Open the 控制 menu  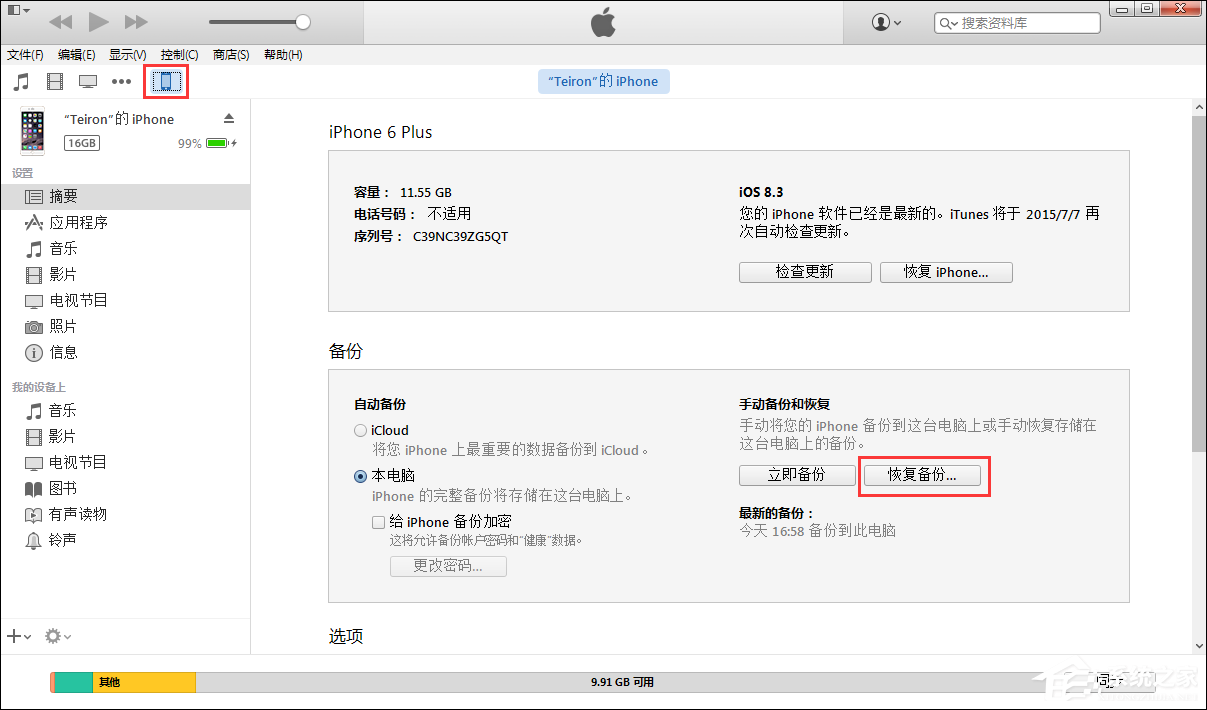click(178, 55)
